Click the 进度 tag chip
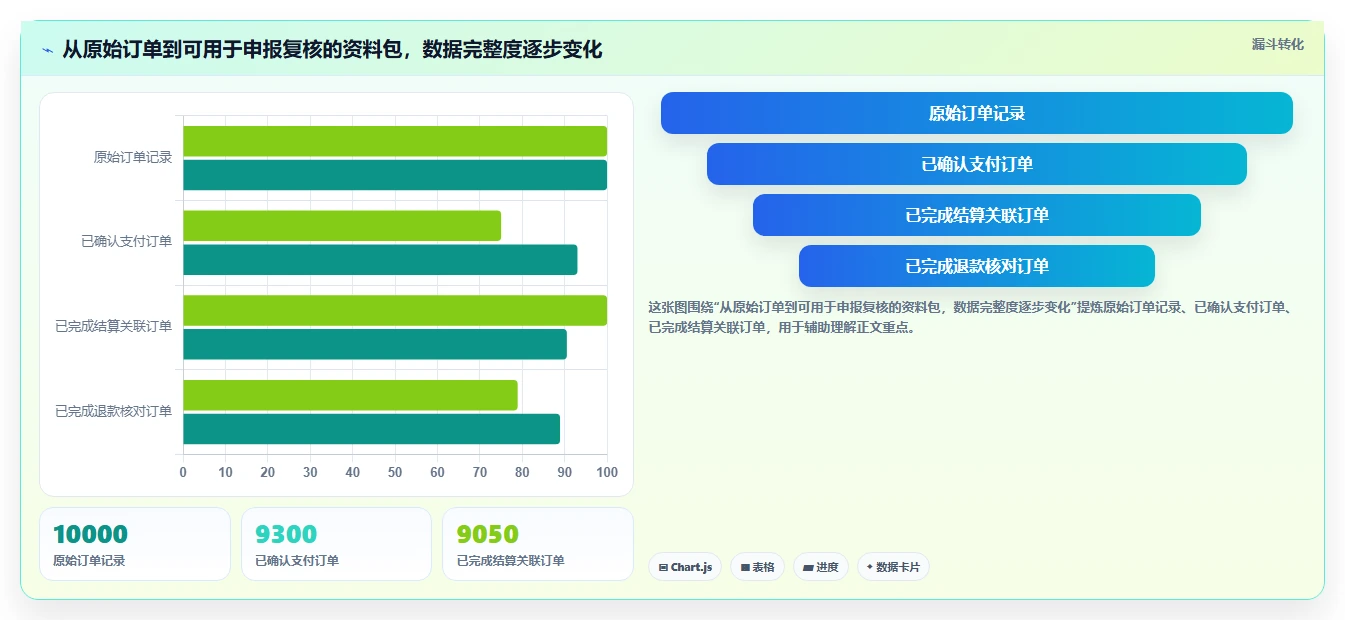 pos(821,567)
